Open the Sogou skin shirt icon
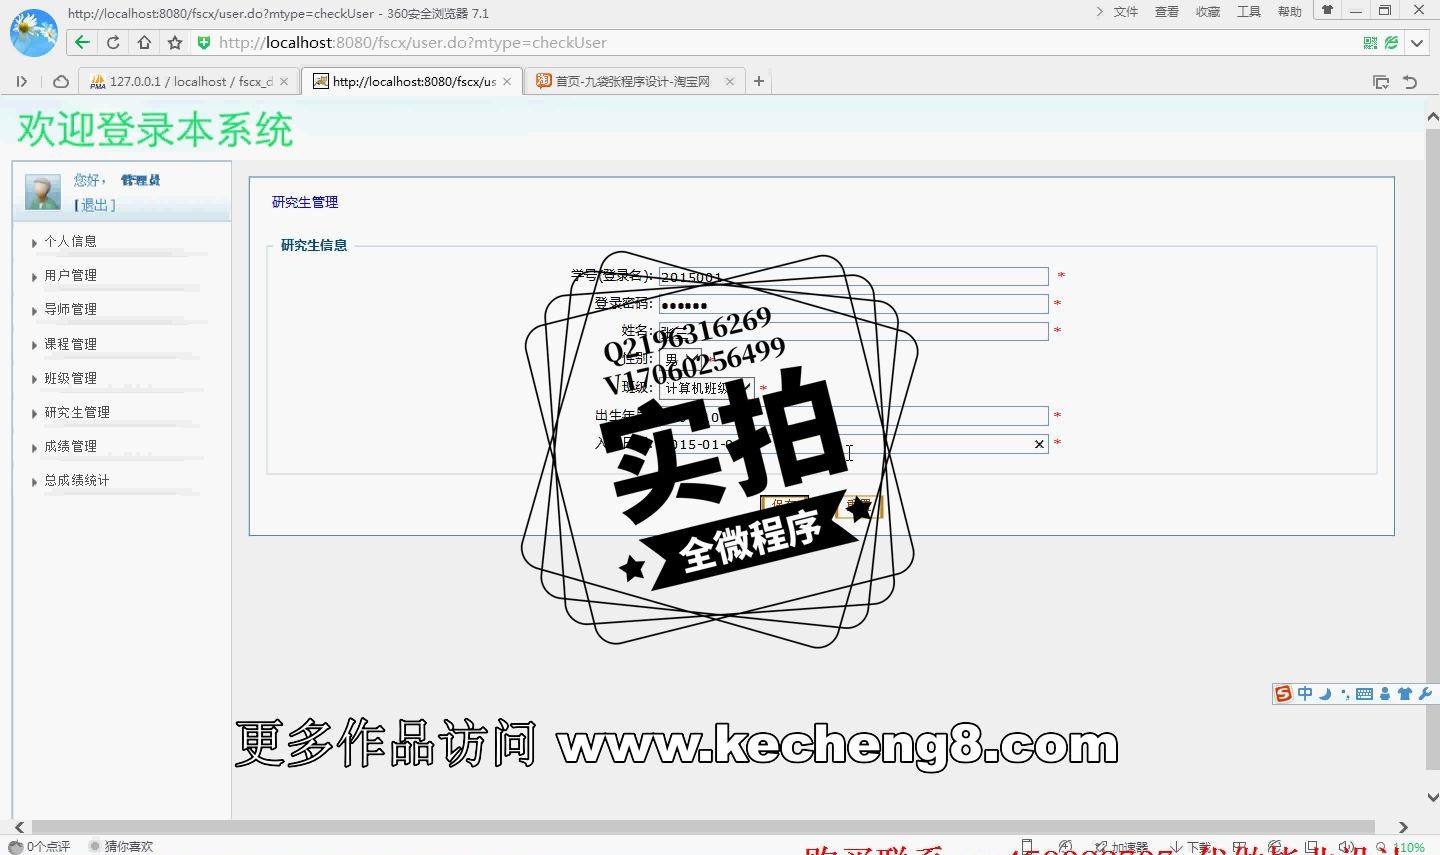Viewport: 1440px width, 855px height. click(x=1405, y=694)
